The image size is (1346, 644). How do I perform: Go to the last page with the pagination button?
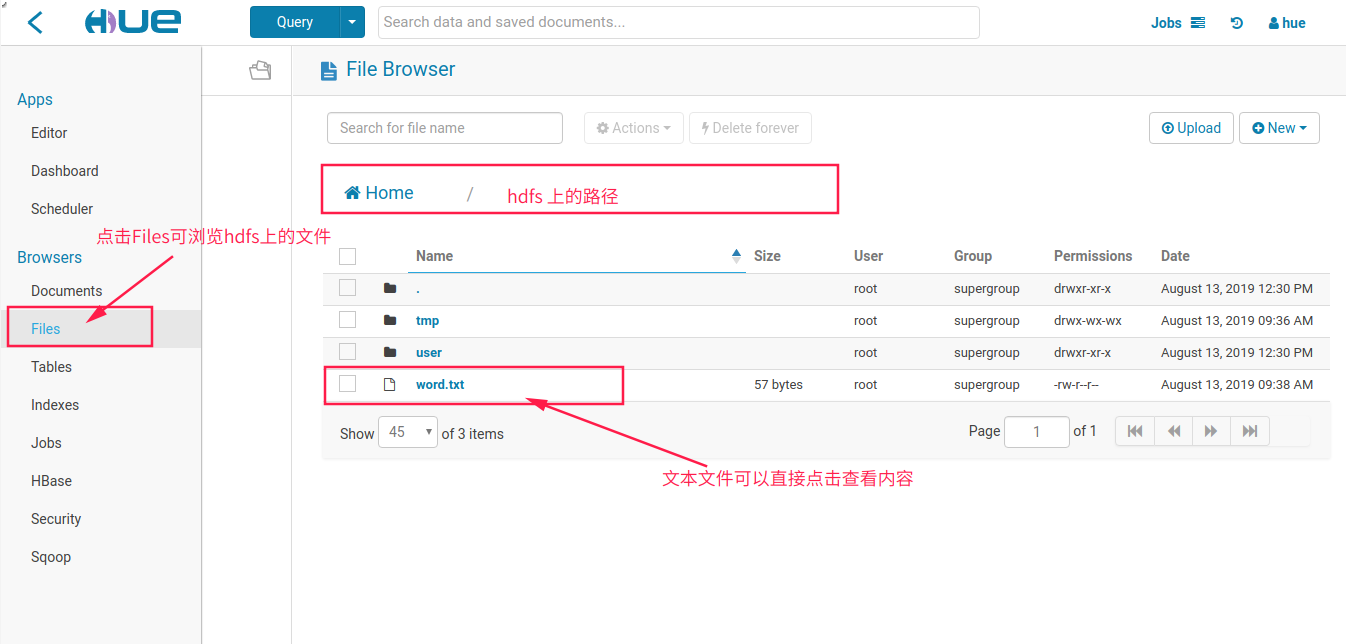(x=1250, y=431)
